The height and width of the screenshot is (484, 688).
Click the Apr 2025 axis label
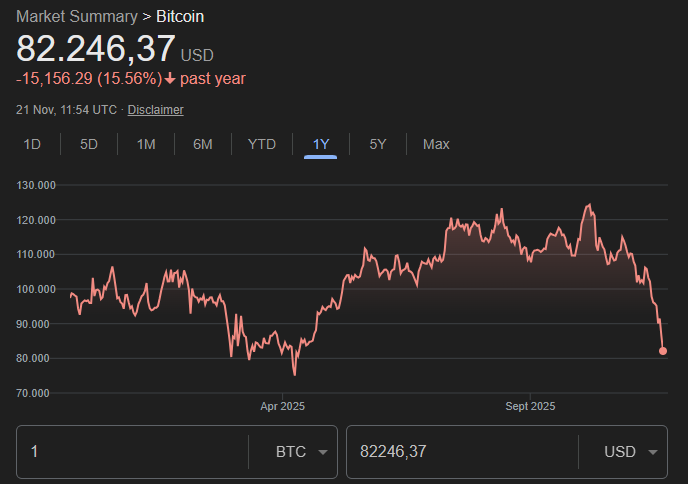click(x=283, y=406)
